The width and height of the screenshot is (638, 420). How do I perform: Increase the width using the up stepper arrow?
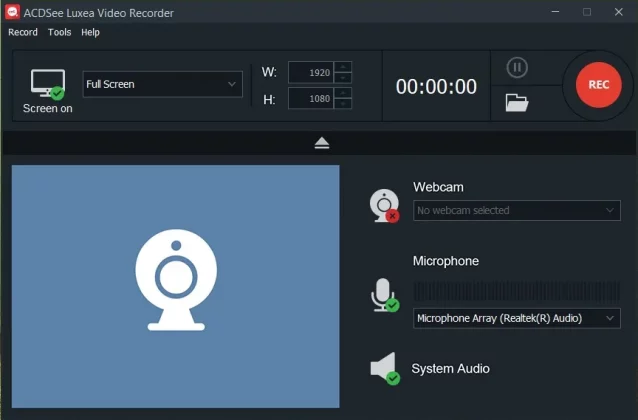tap(343, 67)
